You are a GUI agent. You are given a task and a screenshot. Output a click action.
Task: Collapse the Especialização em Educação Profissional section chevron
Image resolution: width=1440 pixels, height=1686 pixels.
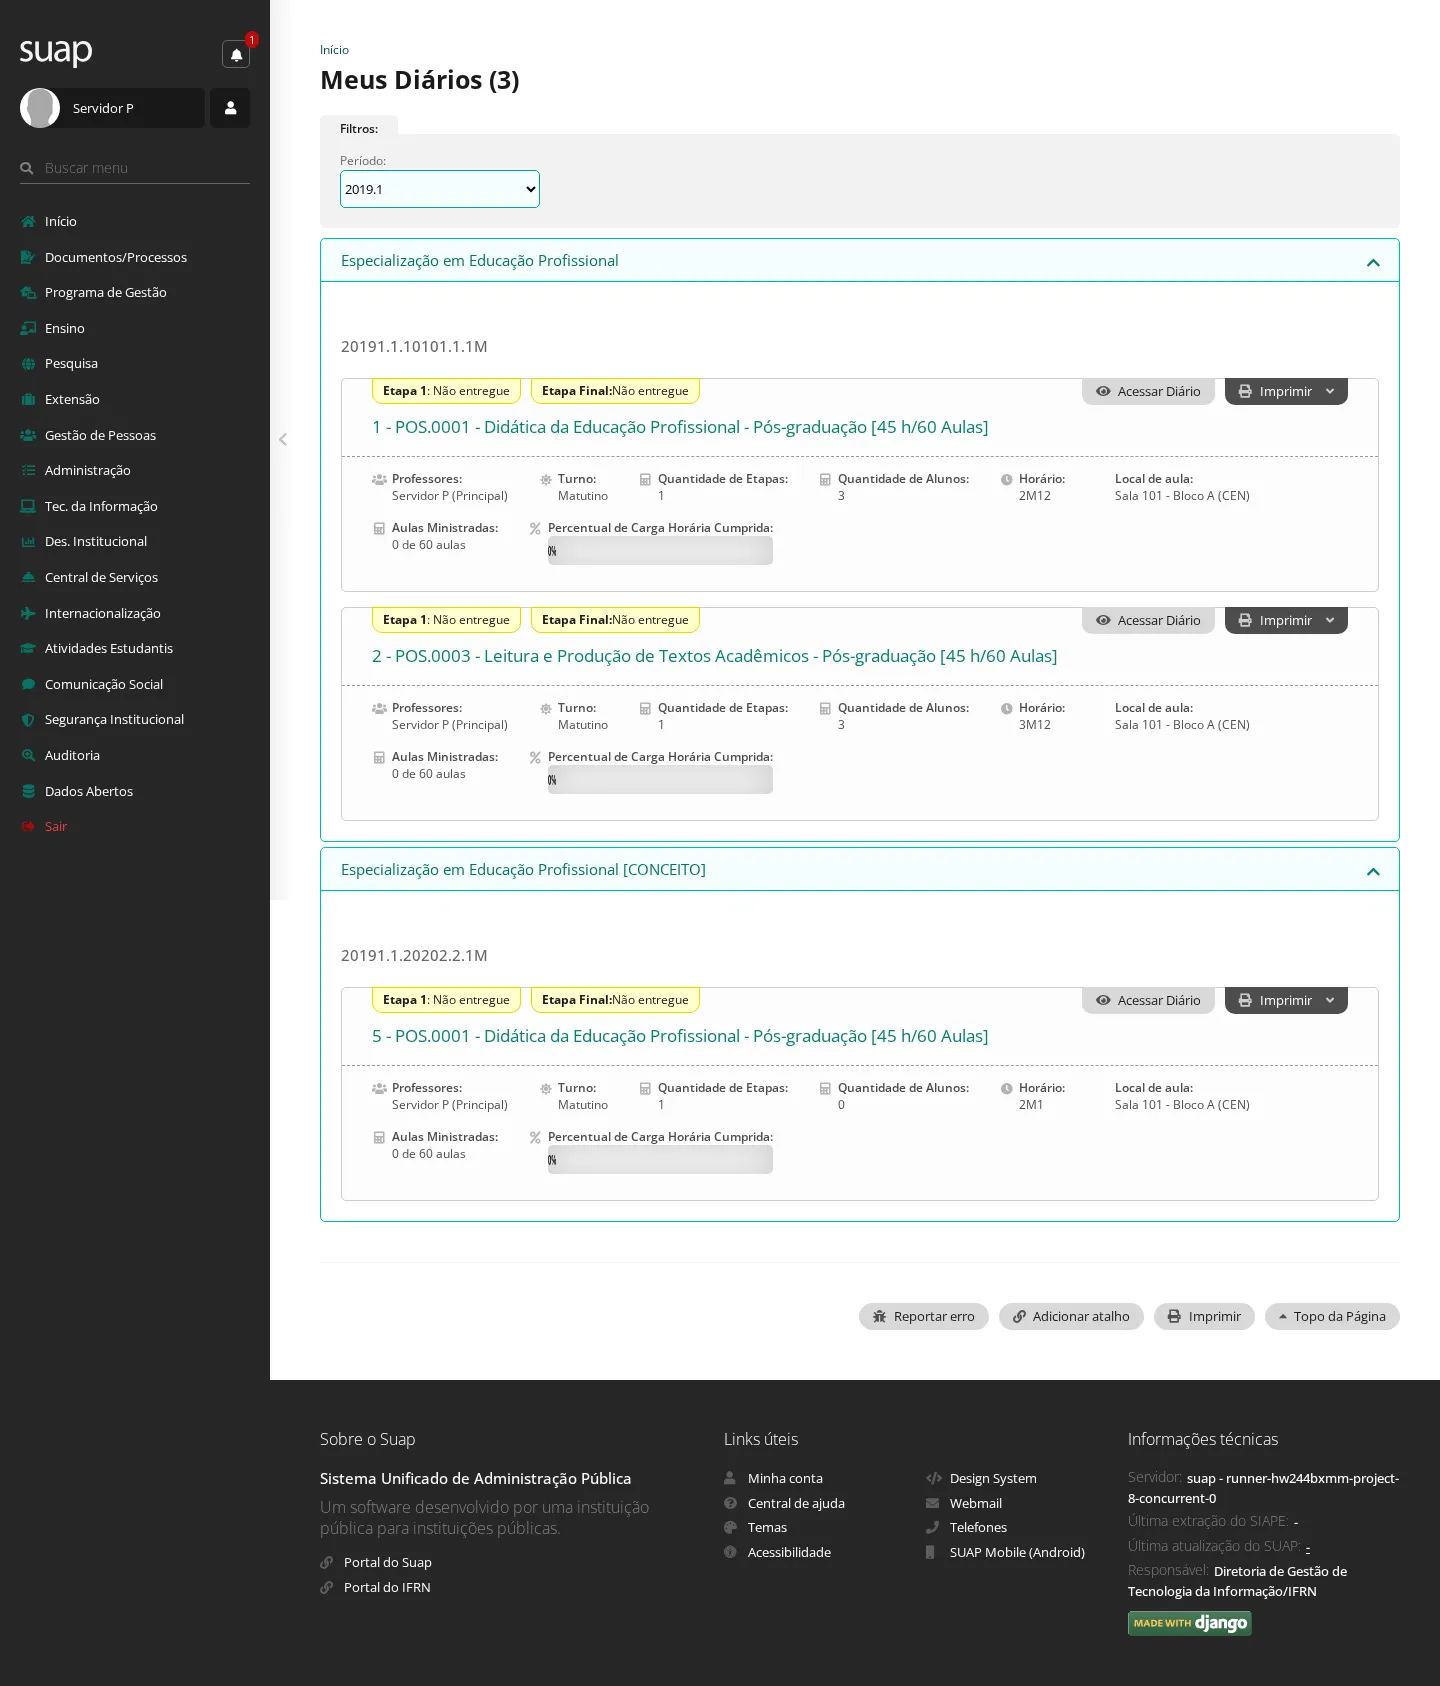coord(1373,262)
